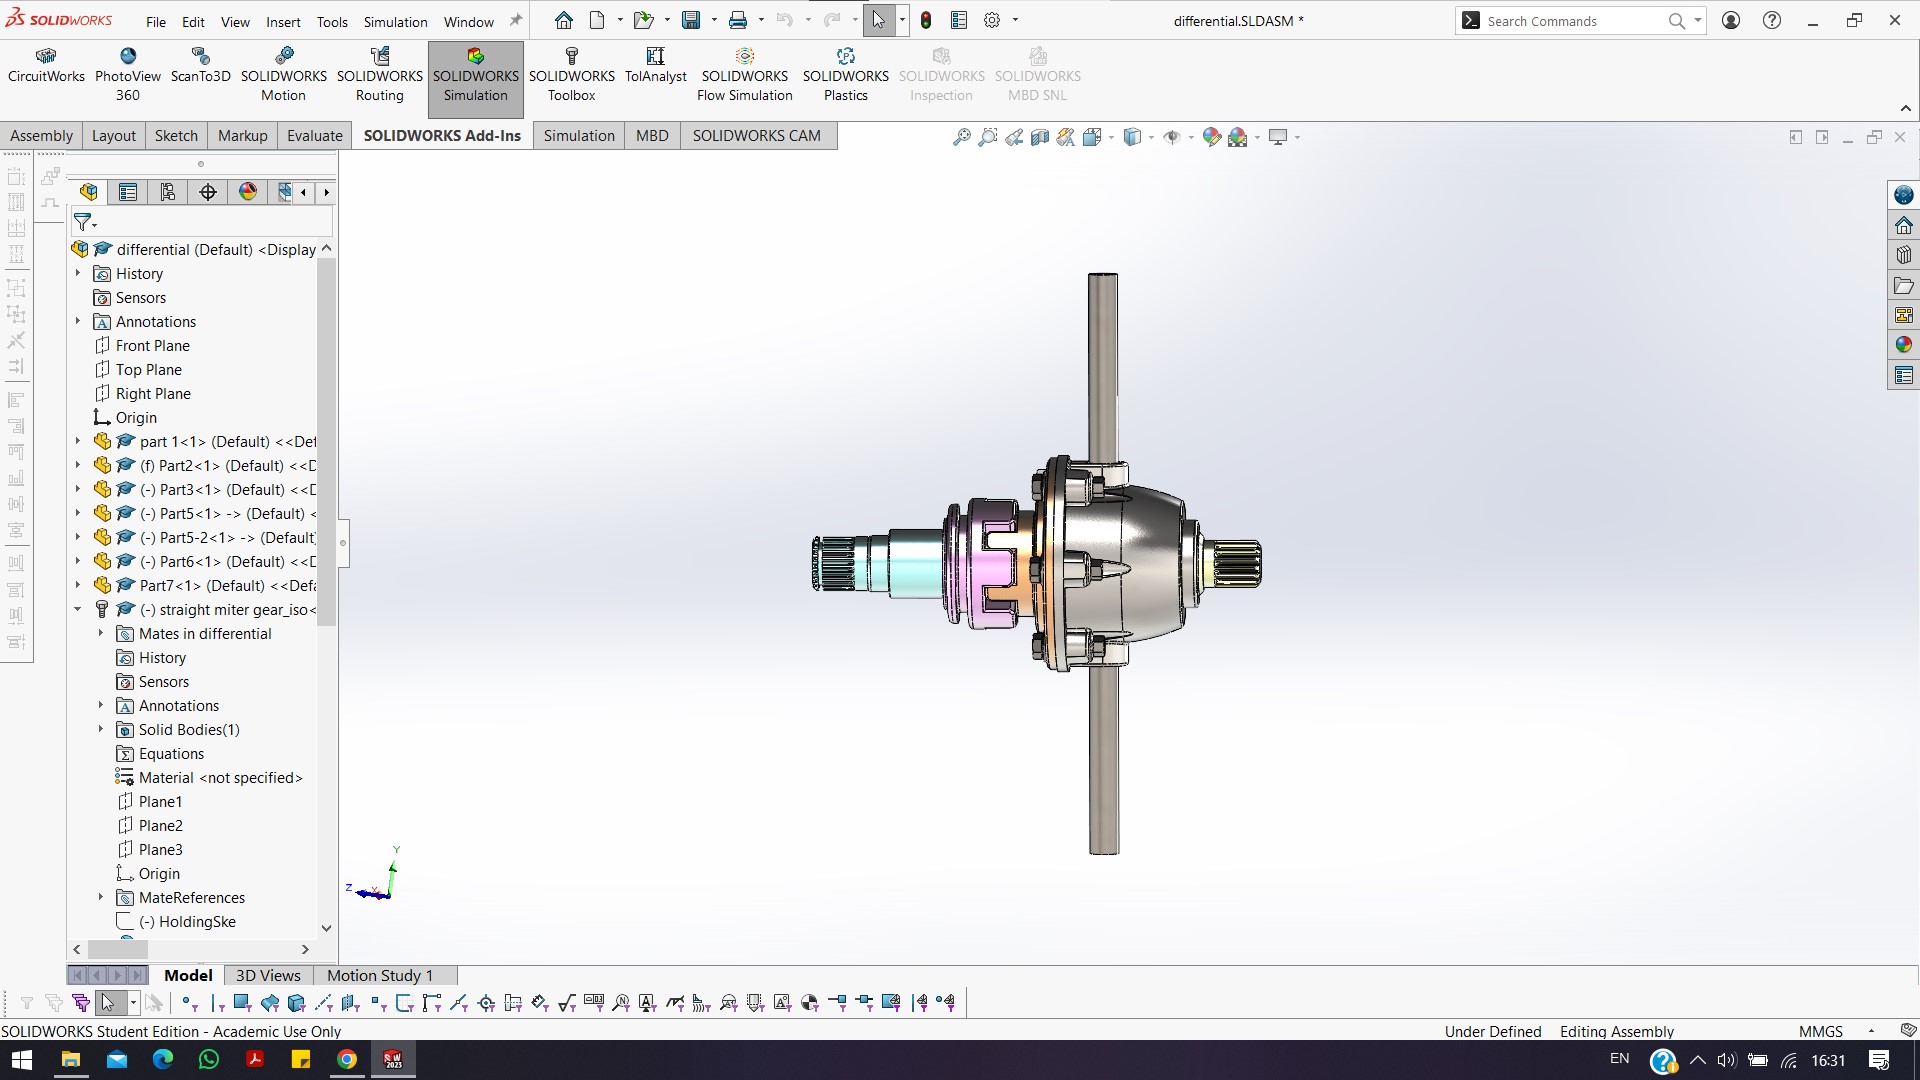Open the Appearances color ball task pane tab
Image resolution: width=1920 pixels, height=1080 pixels.
coord(1904,345)
